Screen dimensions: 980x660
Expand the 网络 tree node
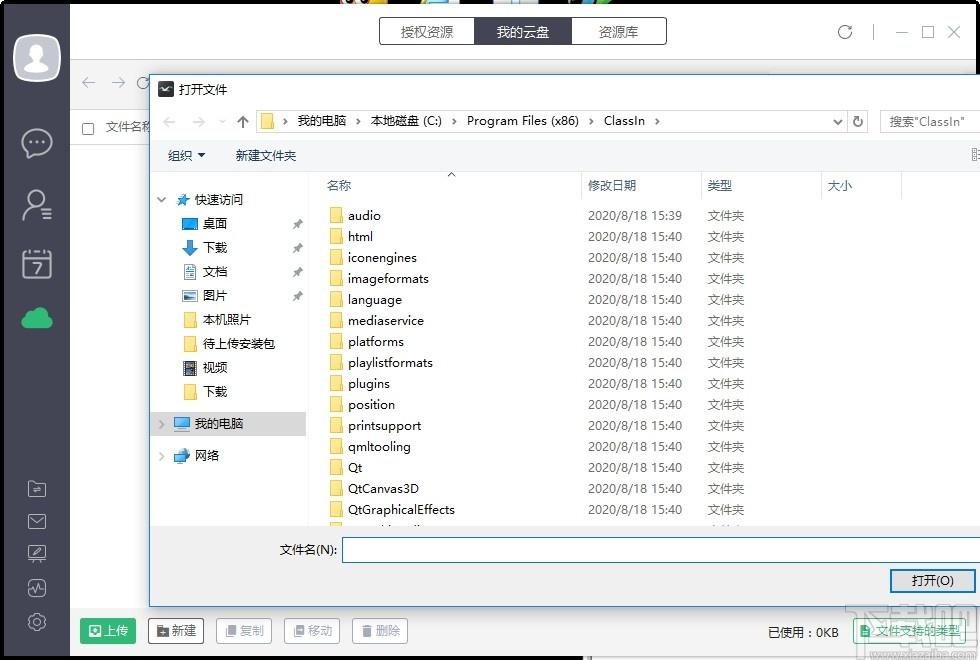click(162, 456)
